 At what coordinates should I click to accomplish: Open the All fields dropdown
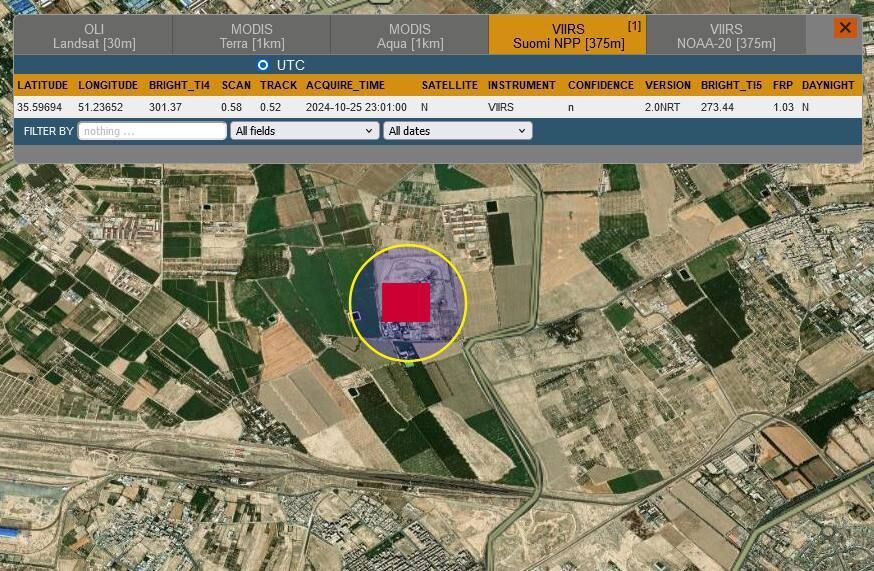304,131
